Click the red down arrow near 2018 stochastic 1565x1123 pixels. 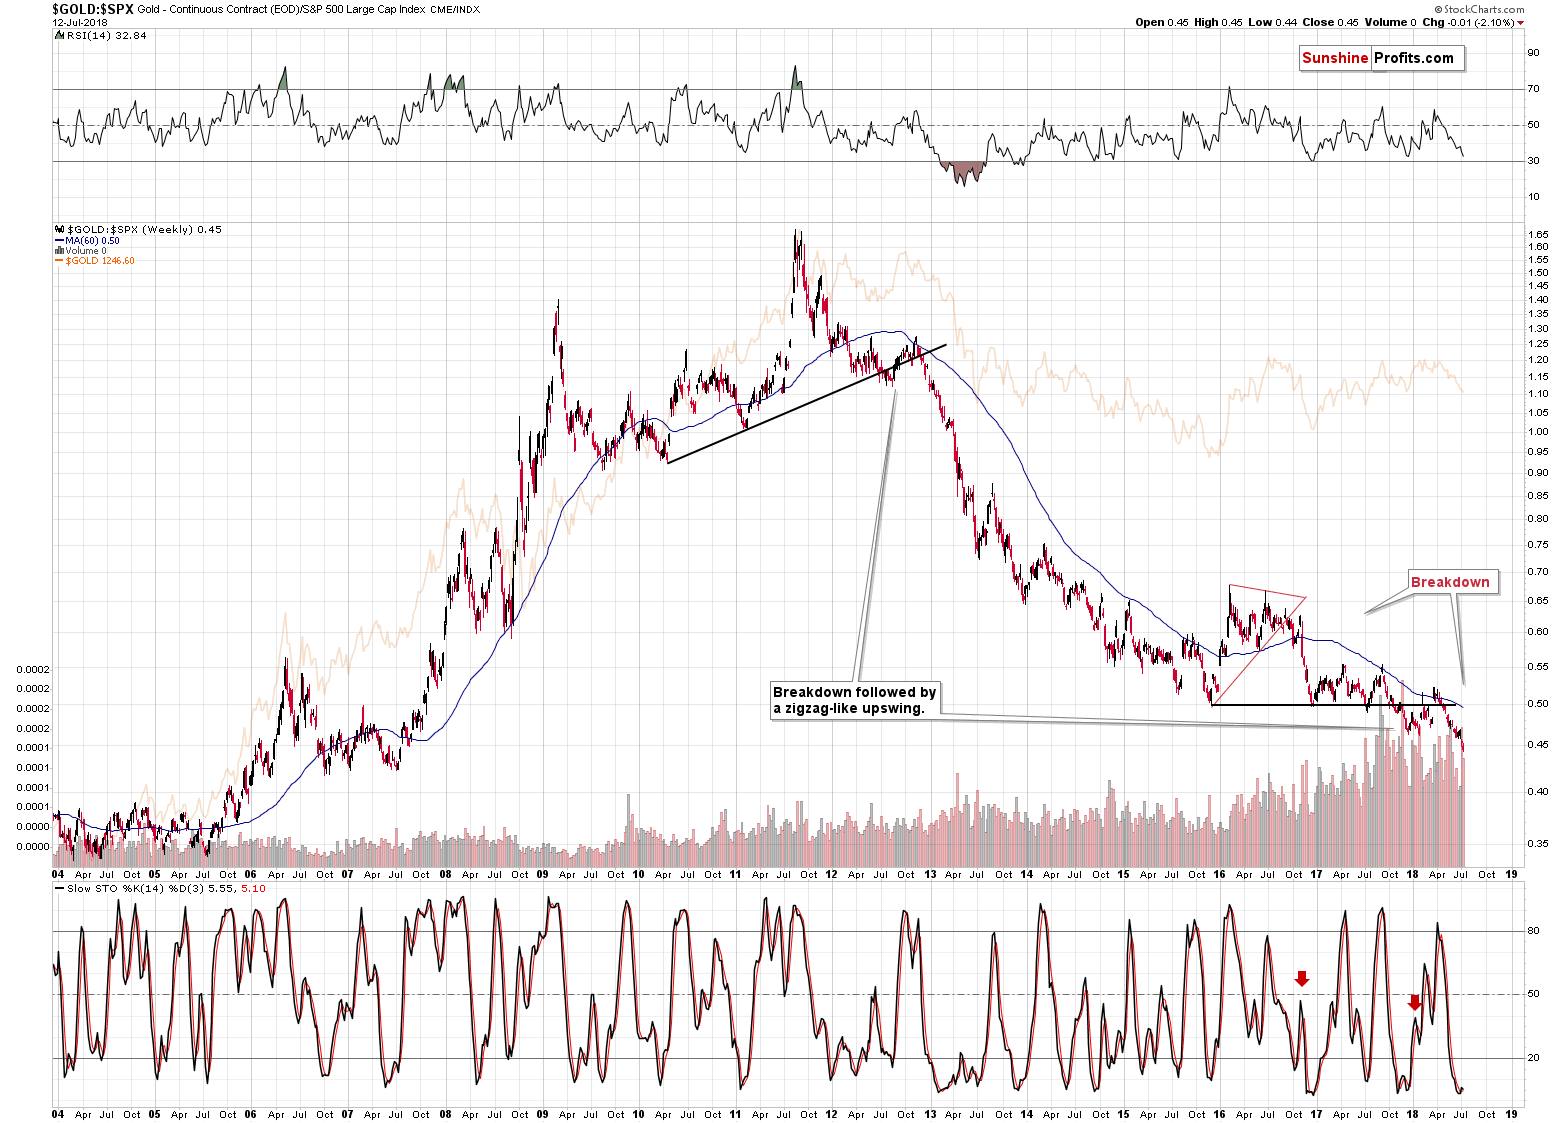point(1414,1002)
